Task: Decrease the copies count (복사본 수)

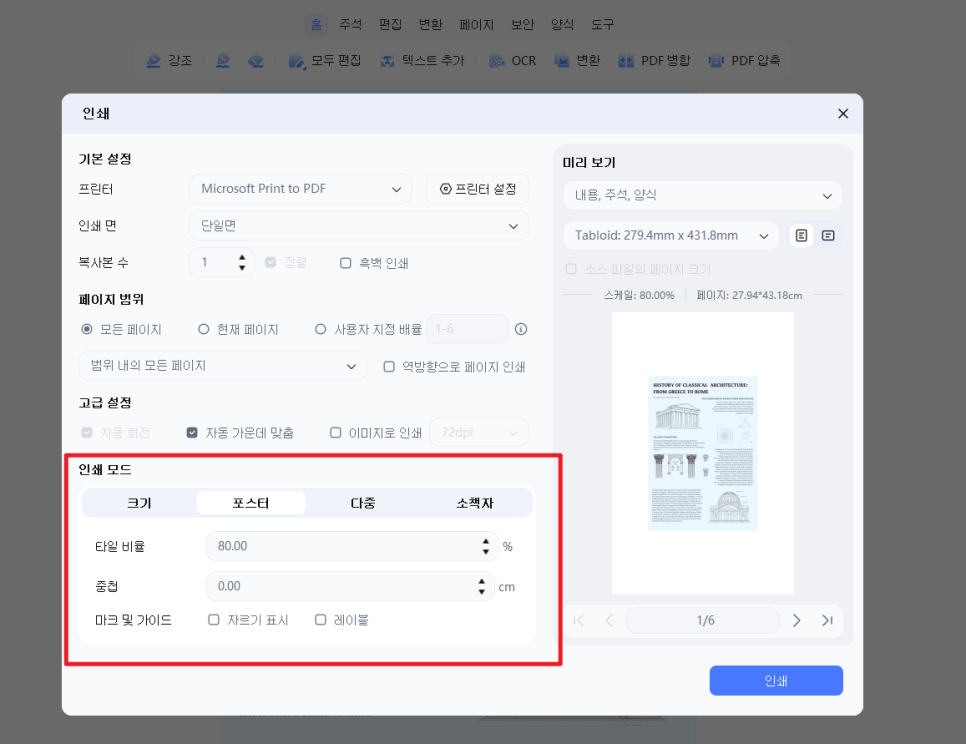Action: (242, 268)
